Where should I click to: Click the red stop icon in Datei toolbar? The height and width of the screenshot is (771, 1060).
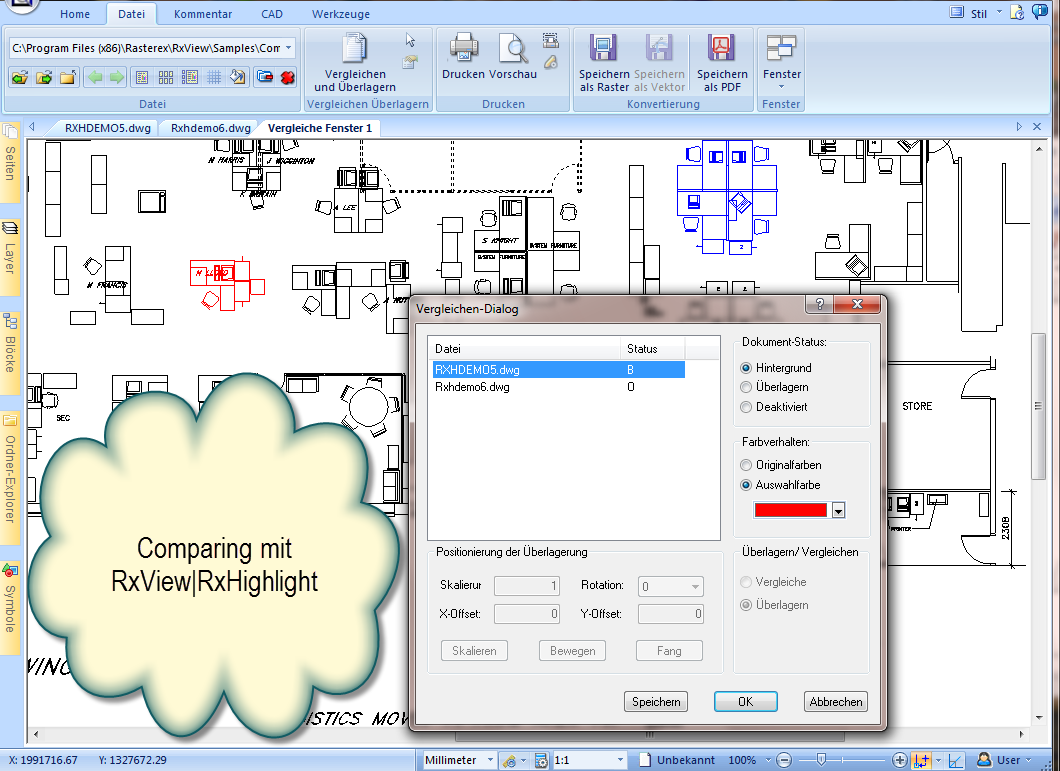click(x=288, y=77)
